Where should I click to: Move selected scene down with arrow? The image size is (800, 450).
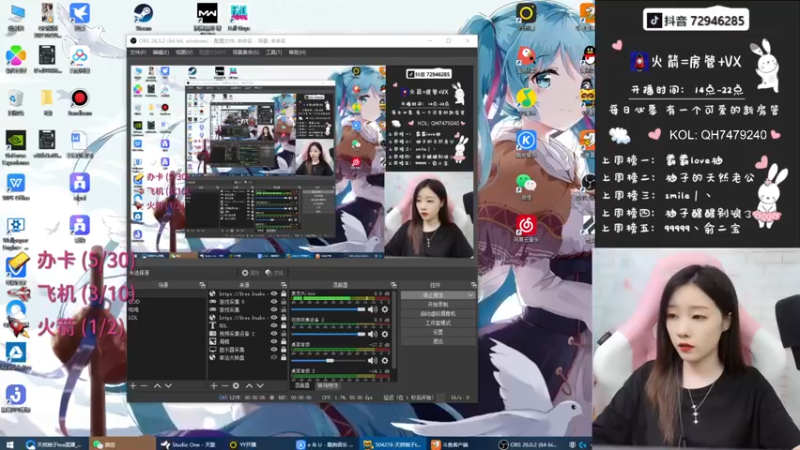point(168,386)
